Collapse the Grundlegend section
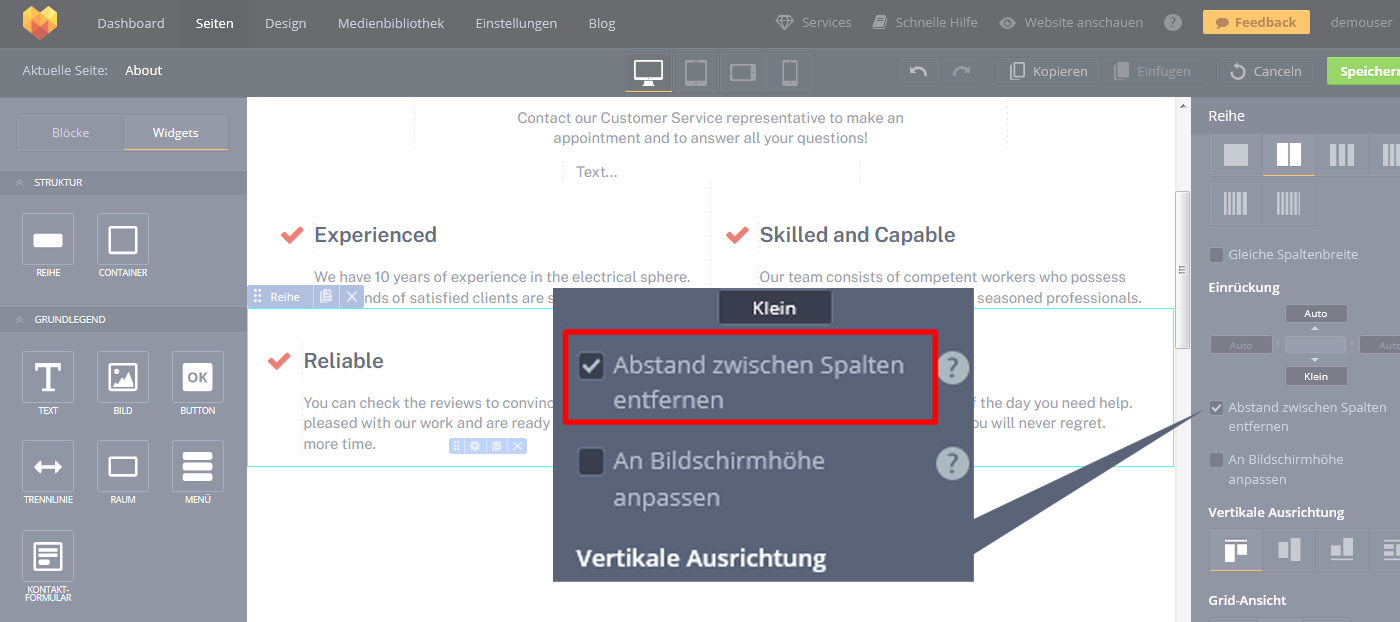 19,320
